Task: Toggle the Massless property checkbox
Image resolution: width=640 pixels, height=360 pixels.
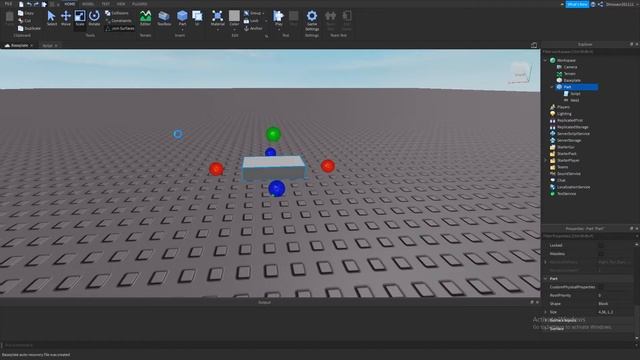Action: (601, 253)
